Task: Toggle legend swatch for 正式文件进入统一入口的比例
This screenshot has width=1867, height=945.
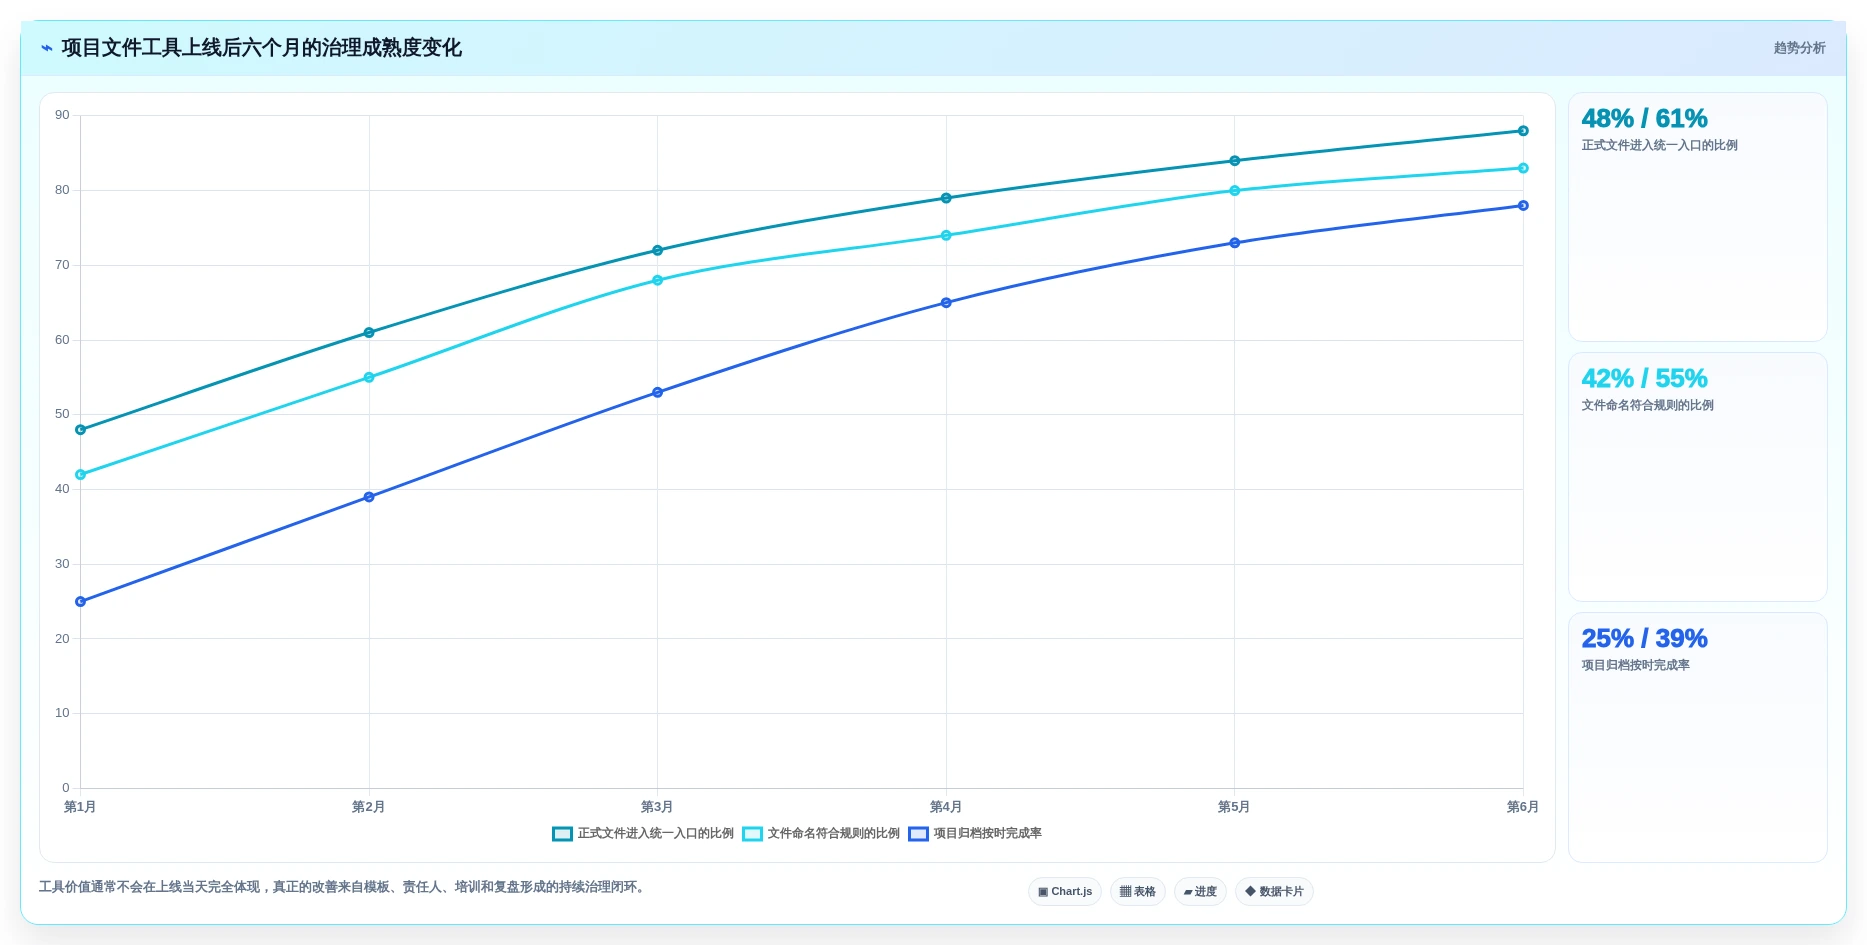Action: point(562,834)
